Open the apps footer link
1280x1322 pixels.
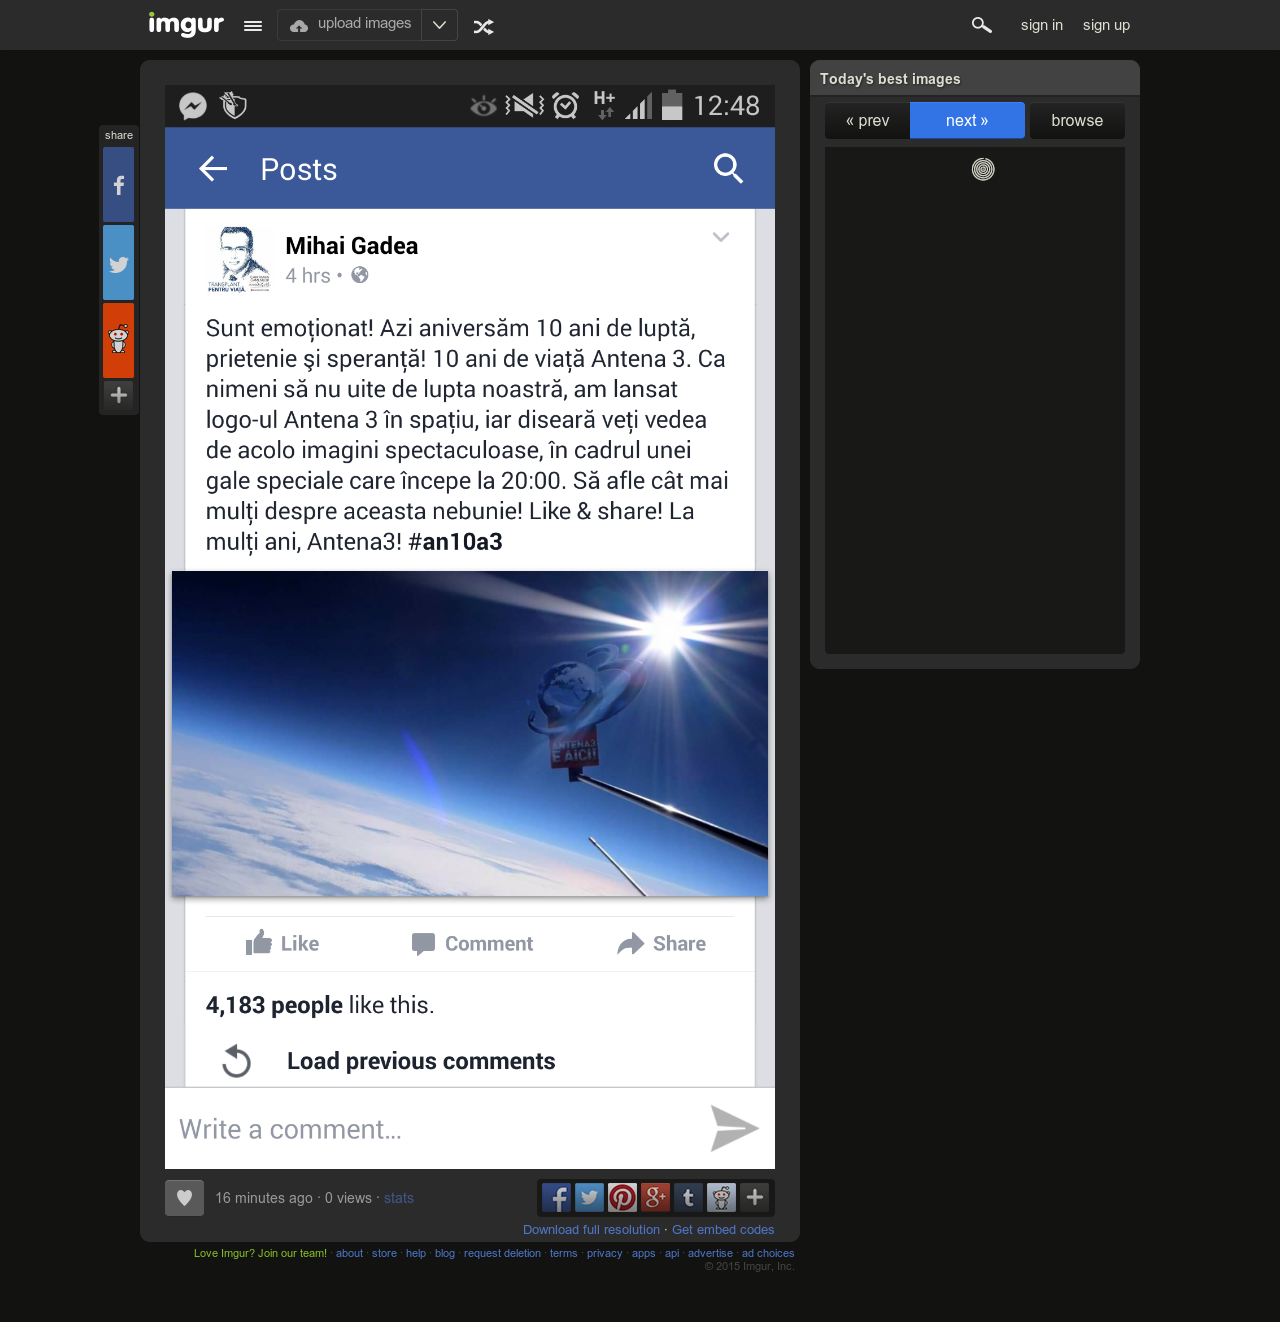643,1253
